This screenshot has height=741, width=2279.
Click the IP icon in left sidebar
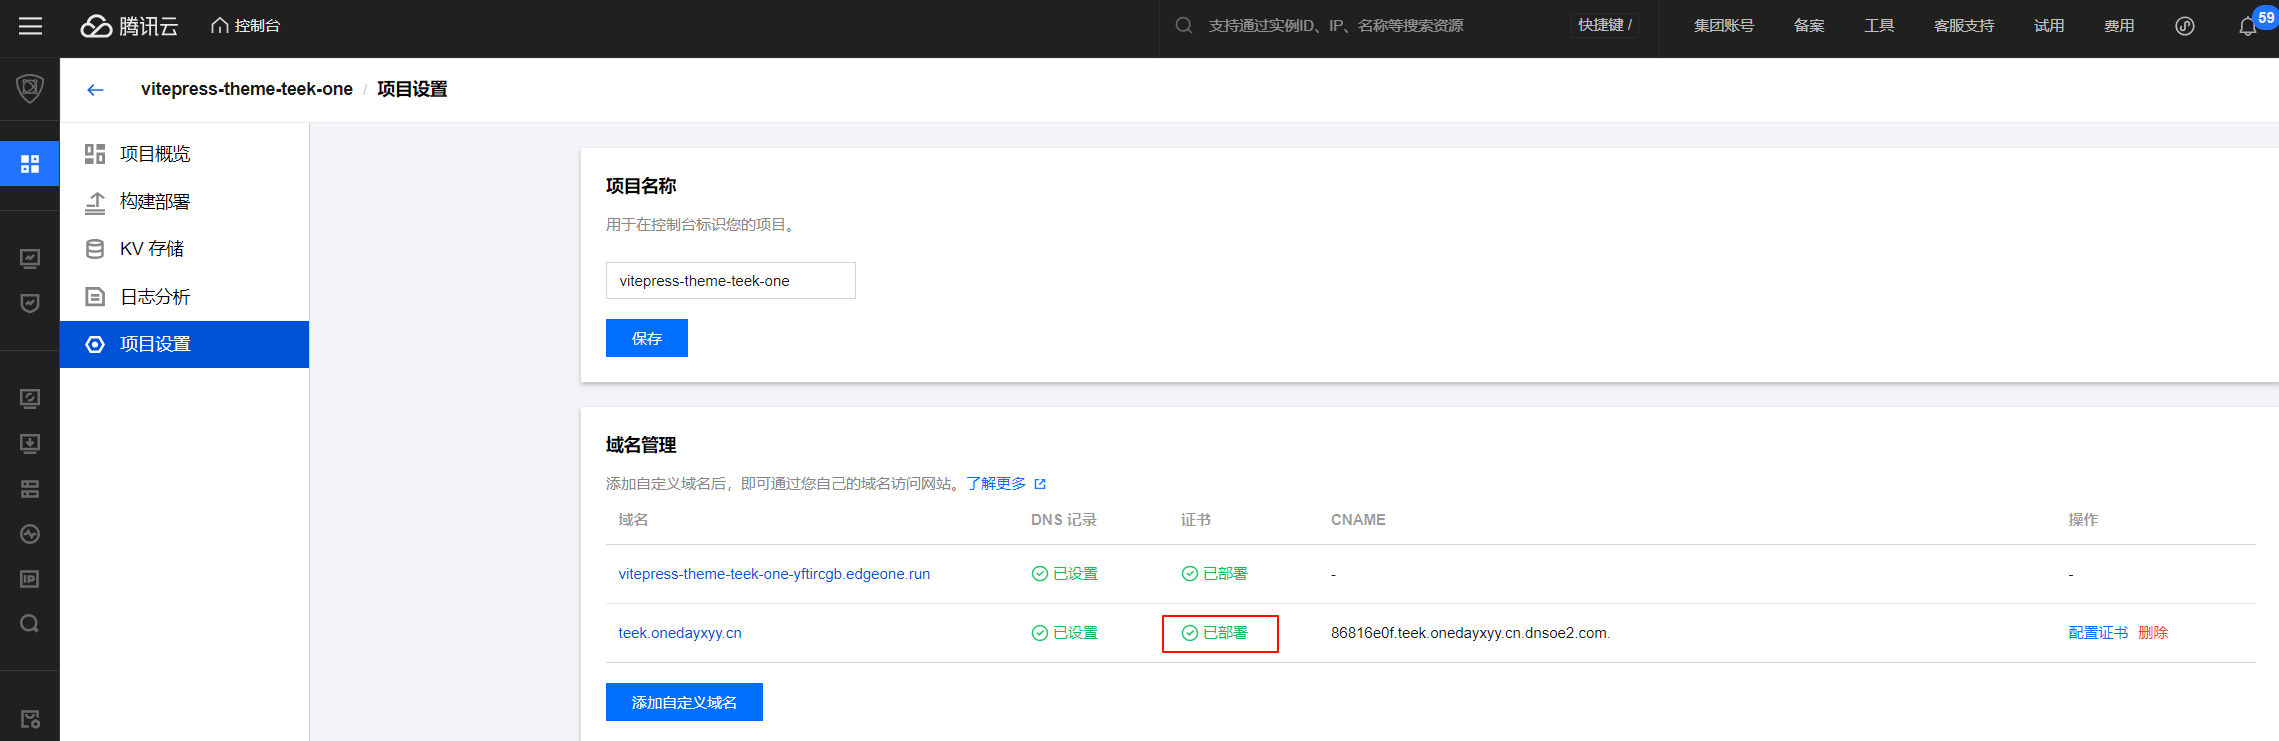coord(30,579)
